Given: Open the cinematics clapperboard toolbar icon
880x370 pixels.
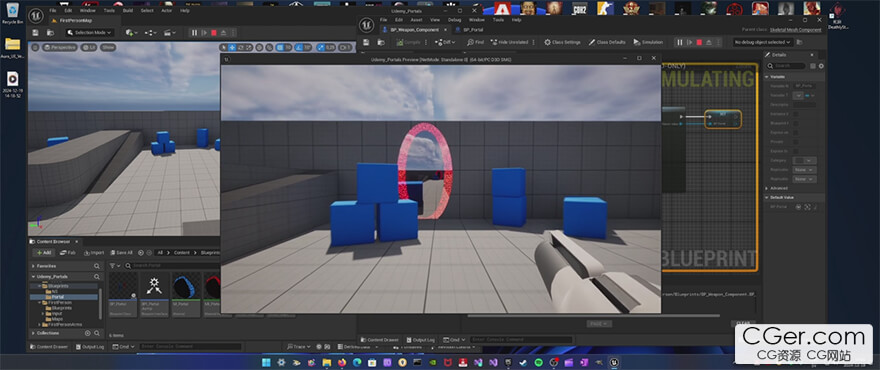Looking at the screenshot, I should click(170, 33).
